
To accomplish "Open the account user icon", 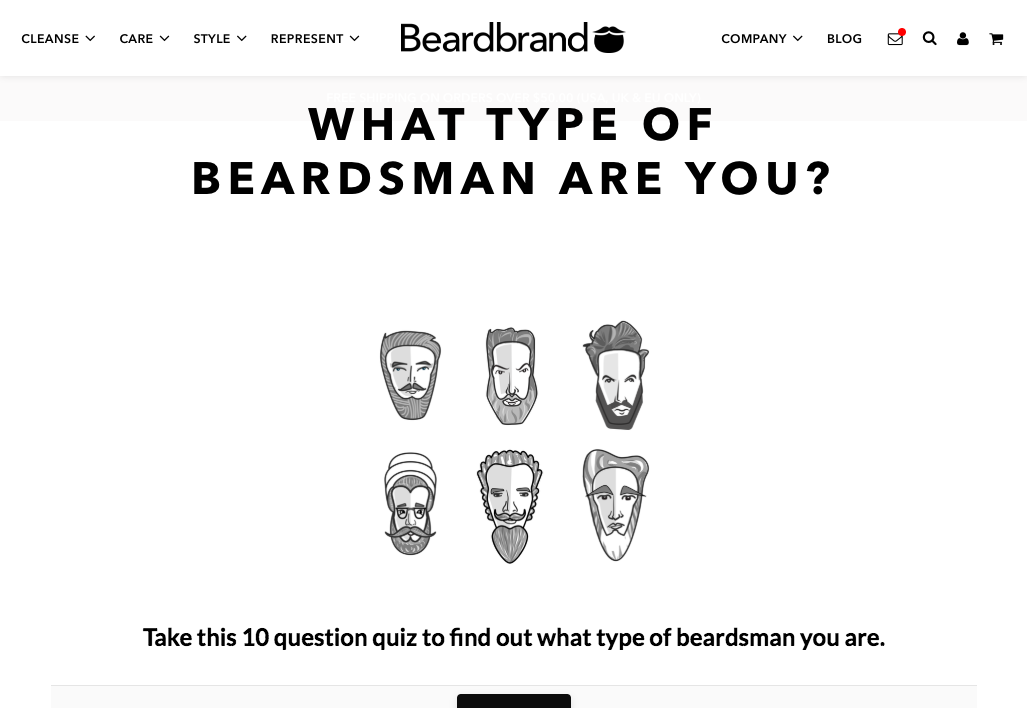I will point(963,39).
